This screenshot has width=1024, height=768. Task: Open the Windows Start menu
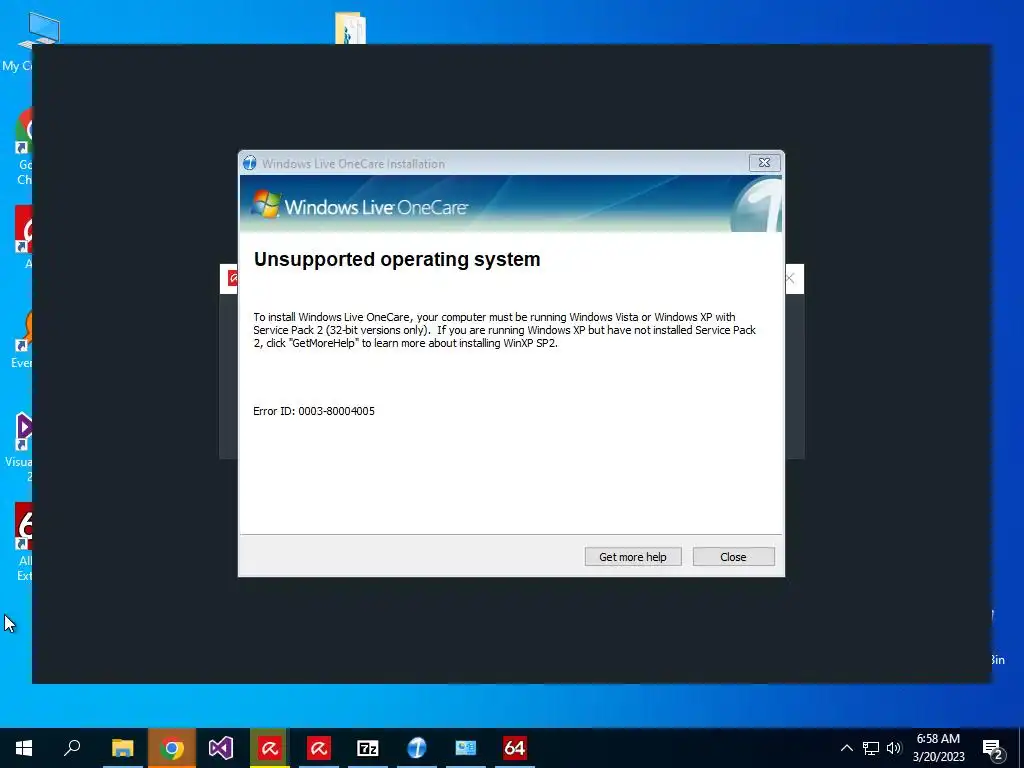click(24, 748)
